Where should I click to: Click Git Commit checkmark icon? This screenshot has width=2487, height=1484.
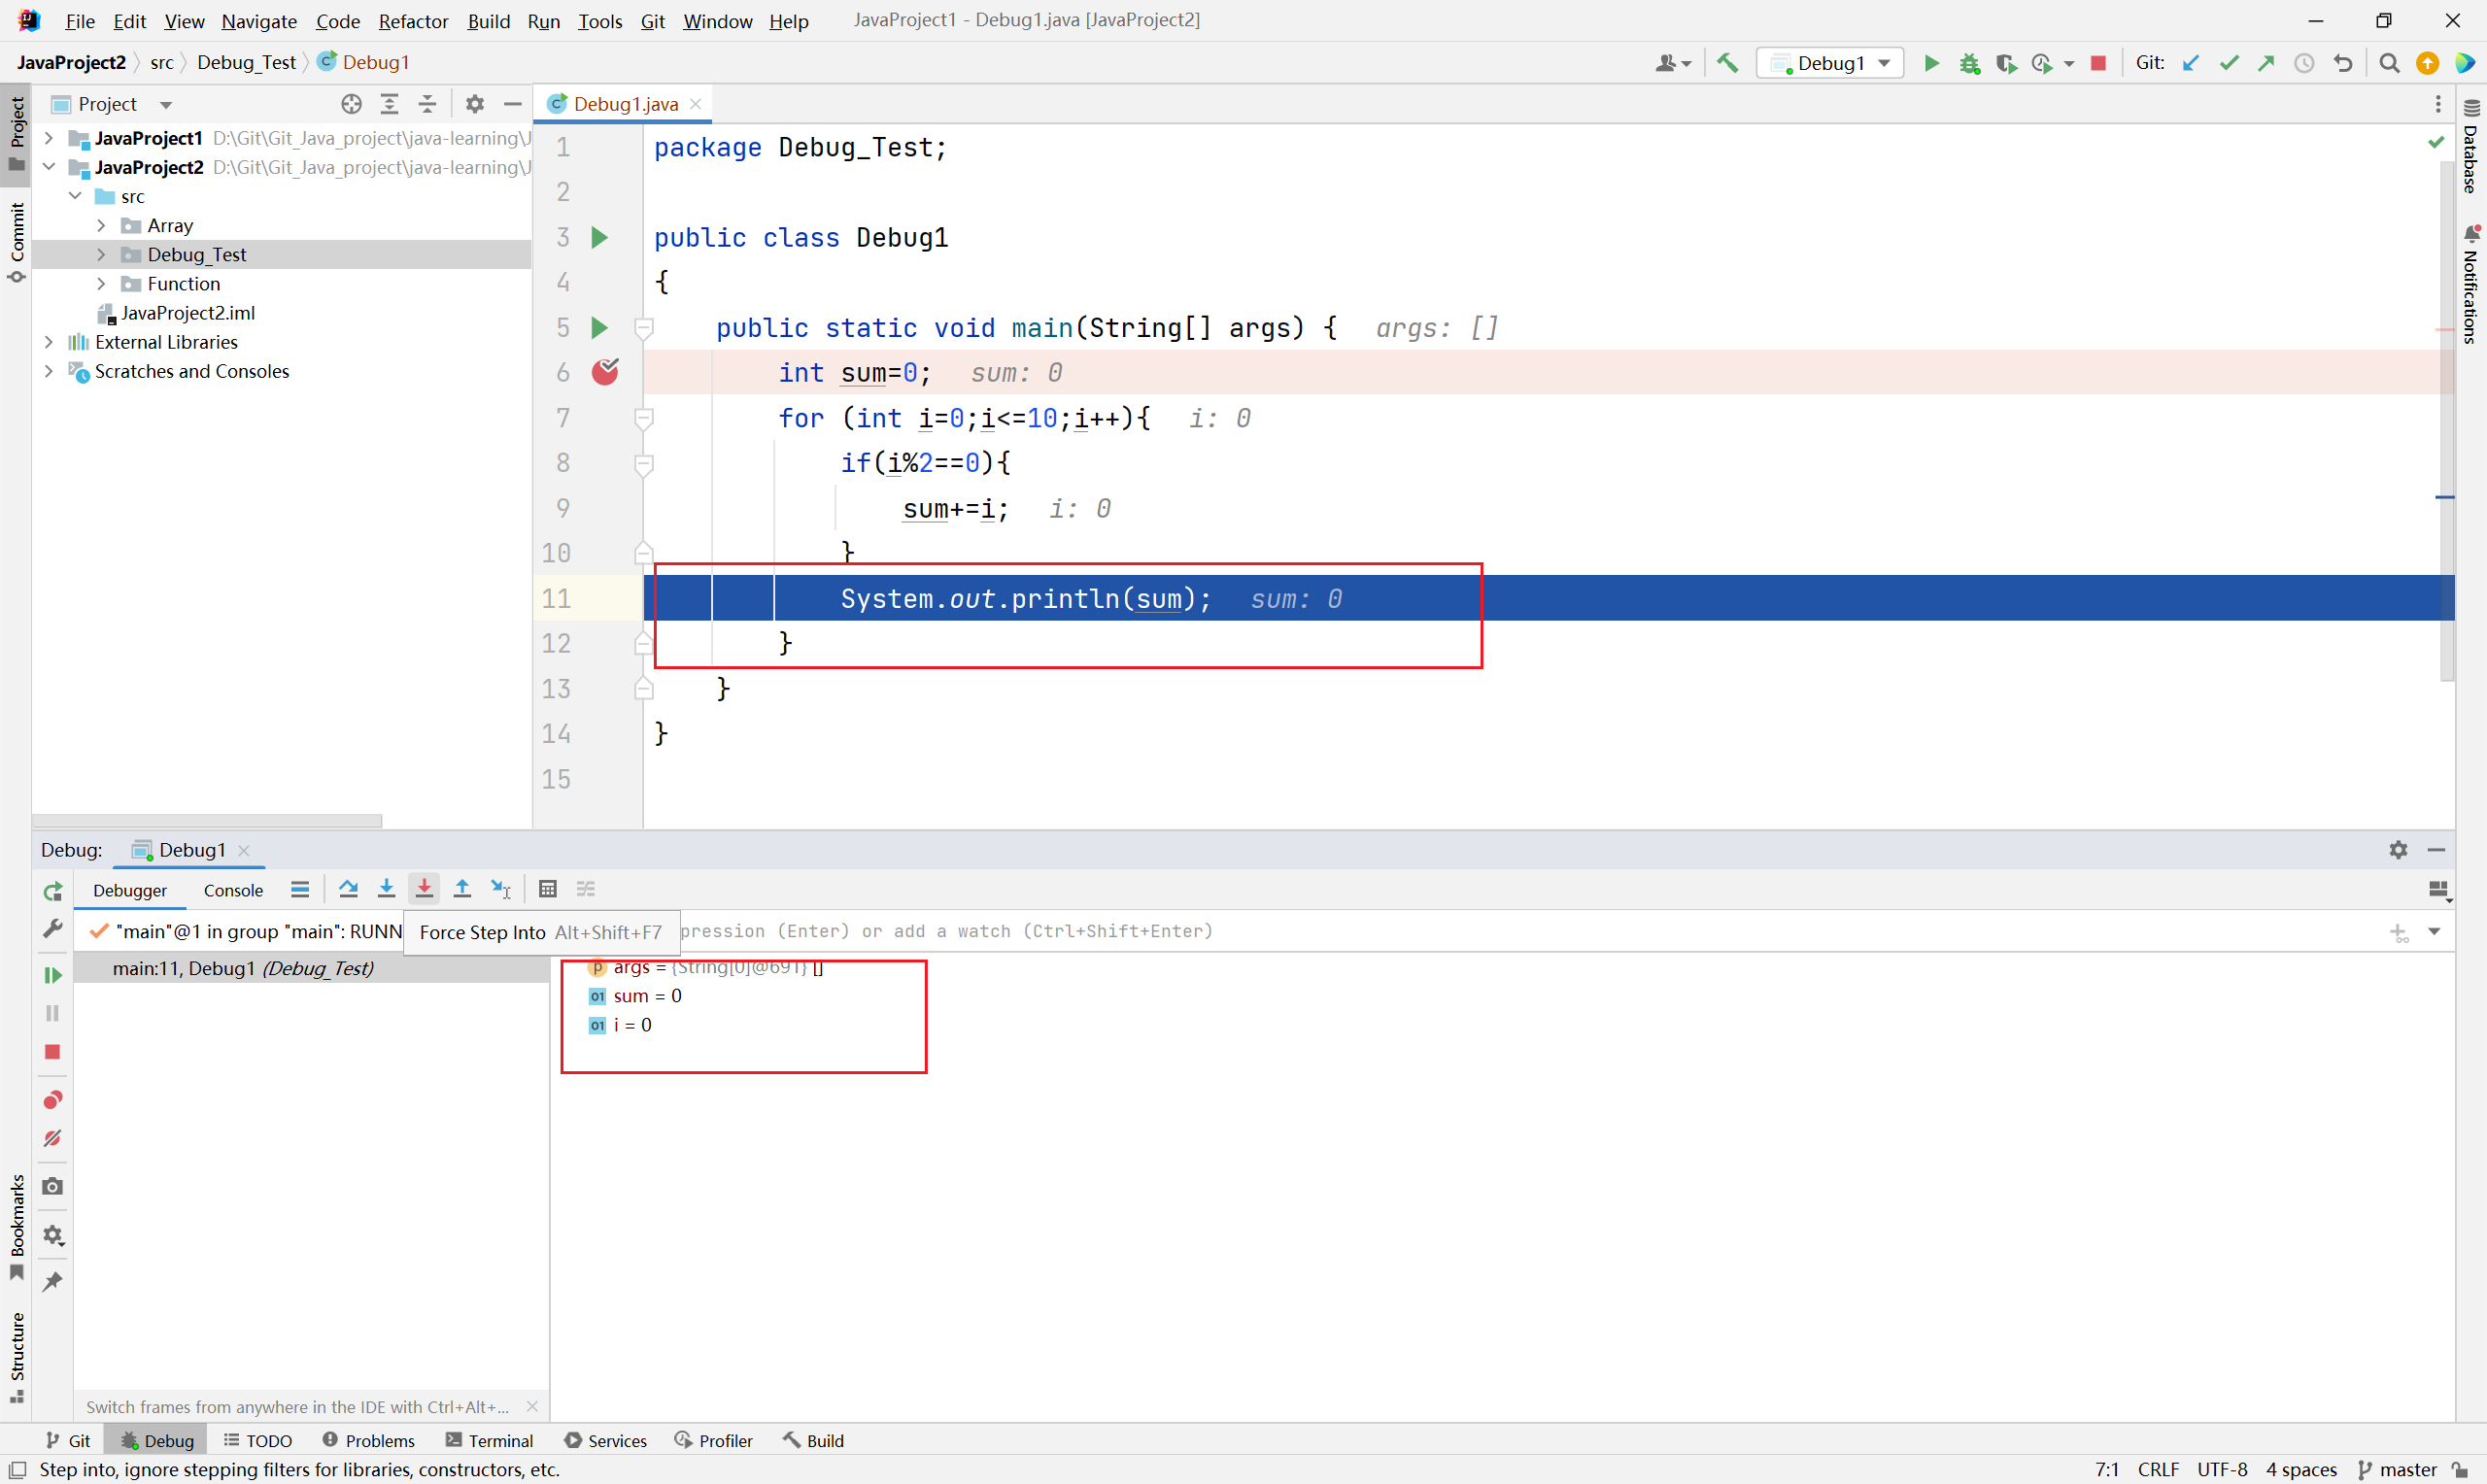pyautogui.click(x=2228, y=63)
